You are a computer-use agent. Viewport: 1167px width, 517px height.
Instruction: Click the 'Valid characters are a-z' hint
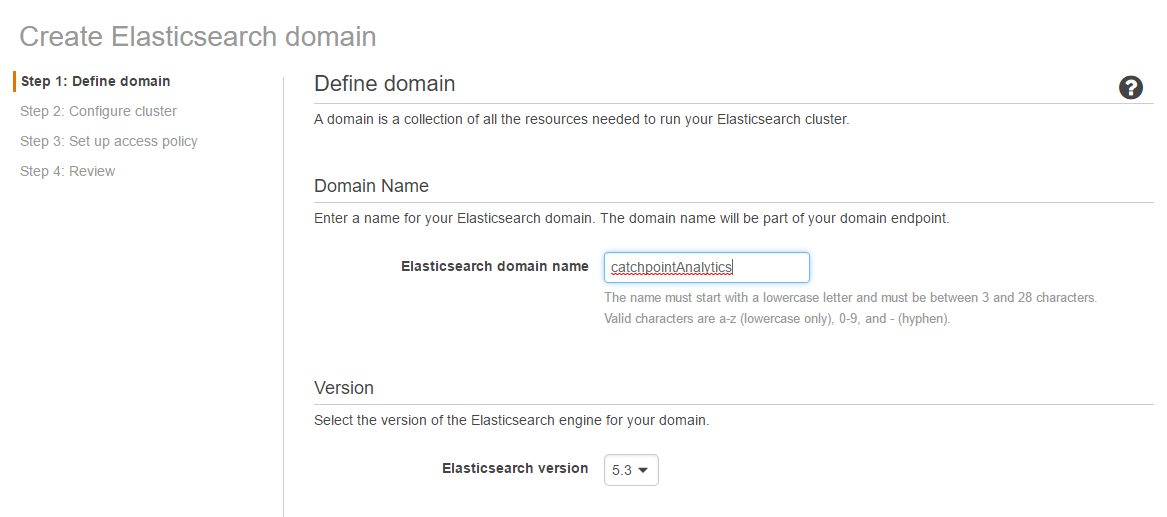(x=777, y=320)
